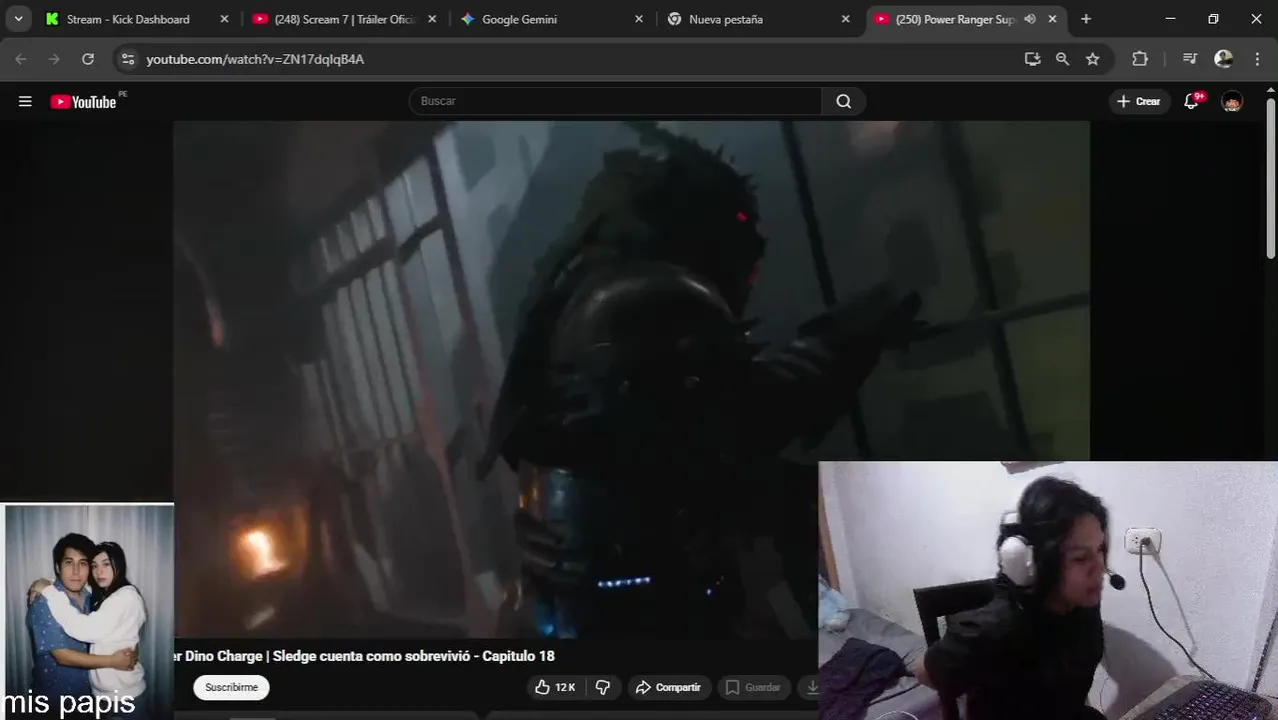Like the video with thumbs up

tap(555, 687)
